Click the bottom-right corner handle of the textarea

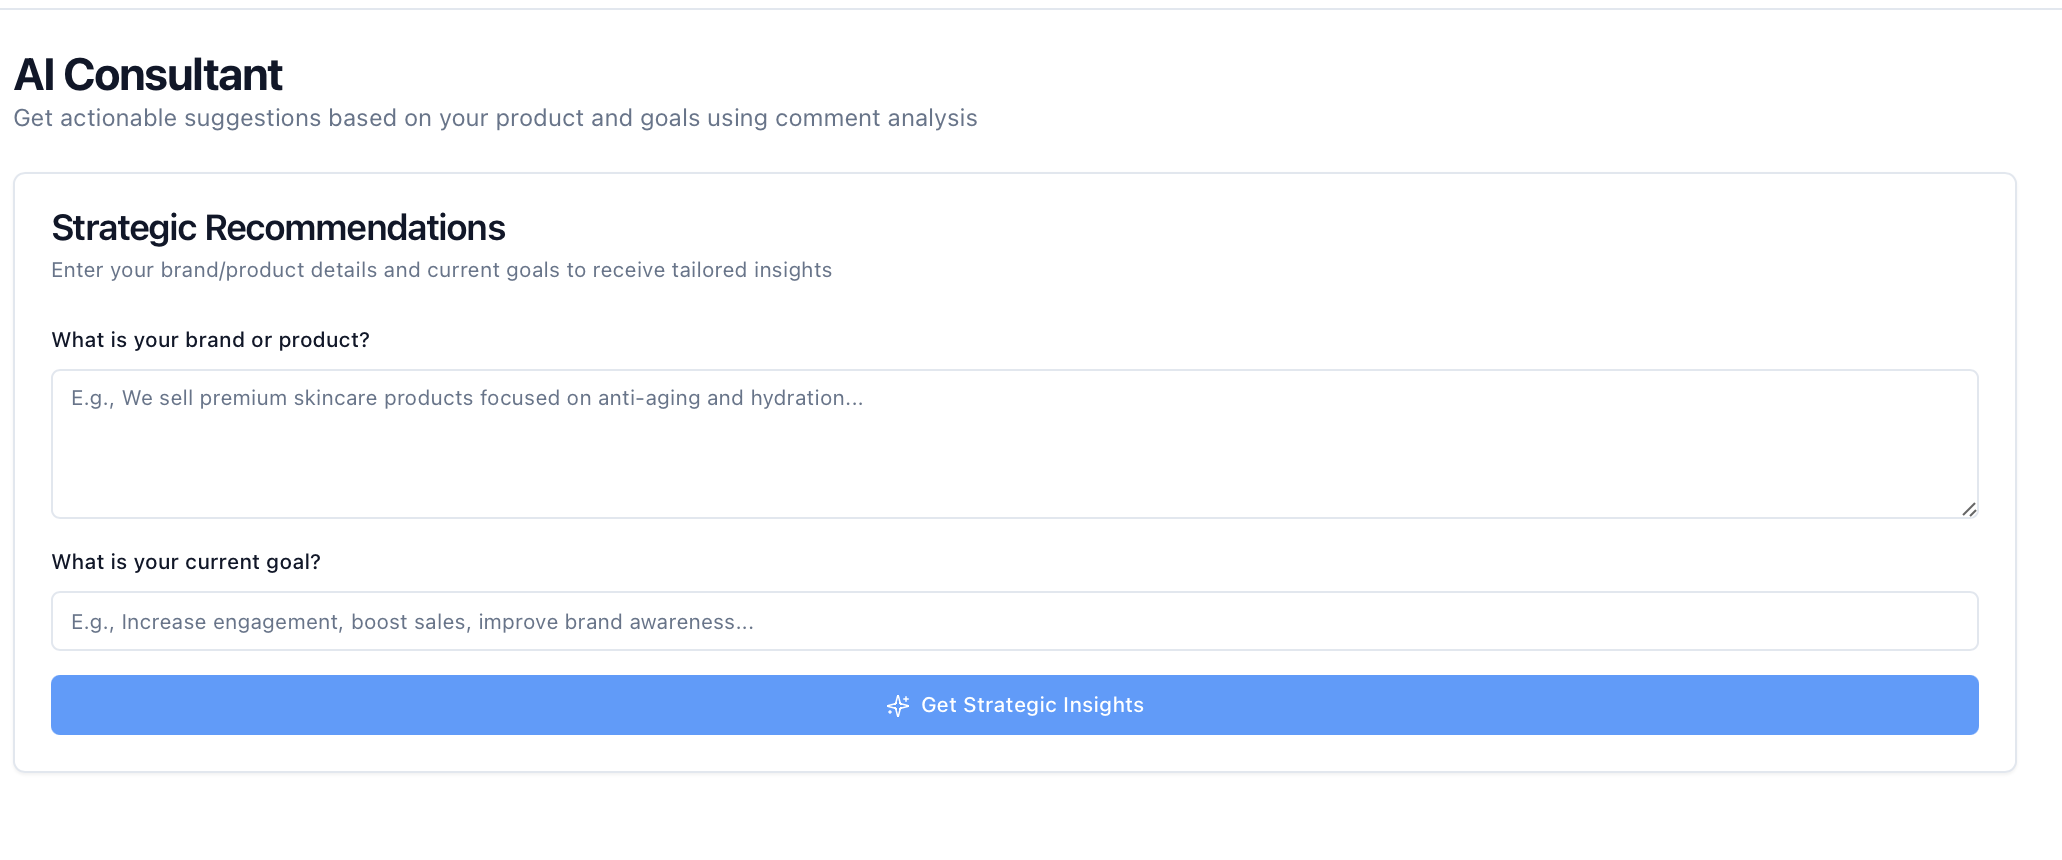[1968, 509]
